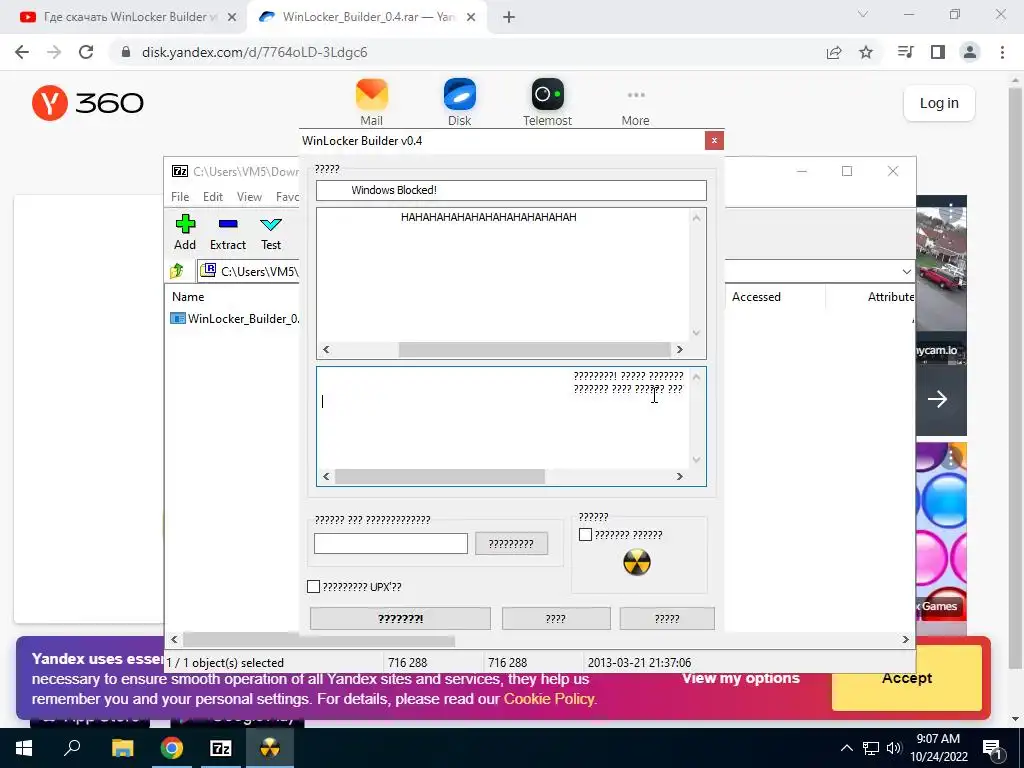Image resolution: width=1024 pixels, height=768 pixels.
Task: Click the up-folder arrow icon in 7-Zip
Action: pyautogui.click(x=177, y=270)
